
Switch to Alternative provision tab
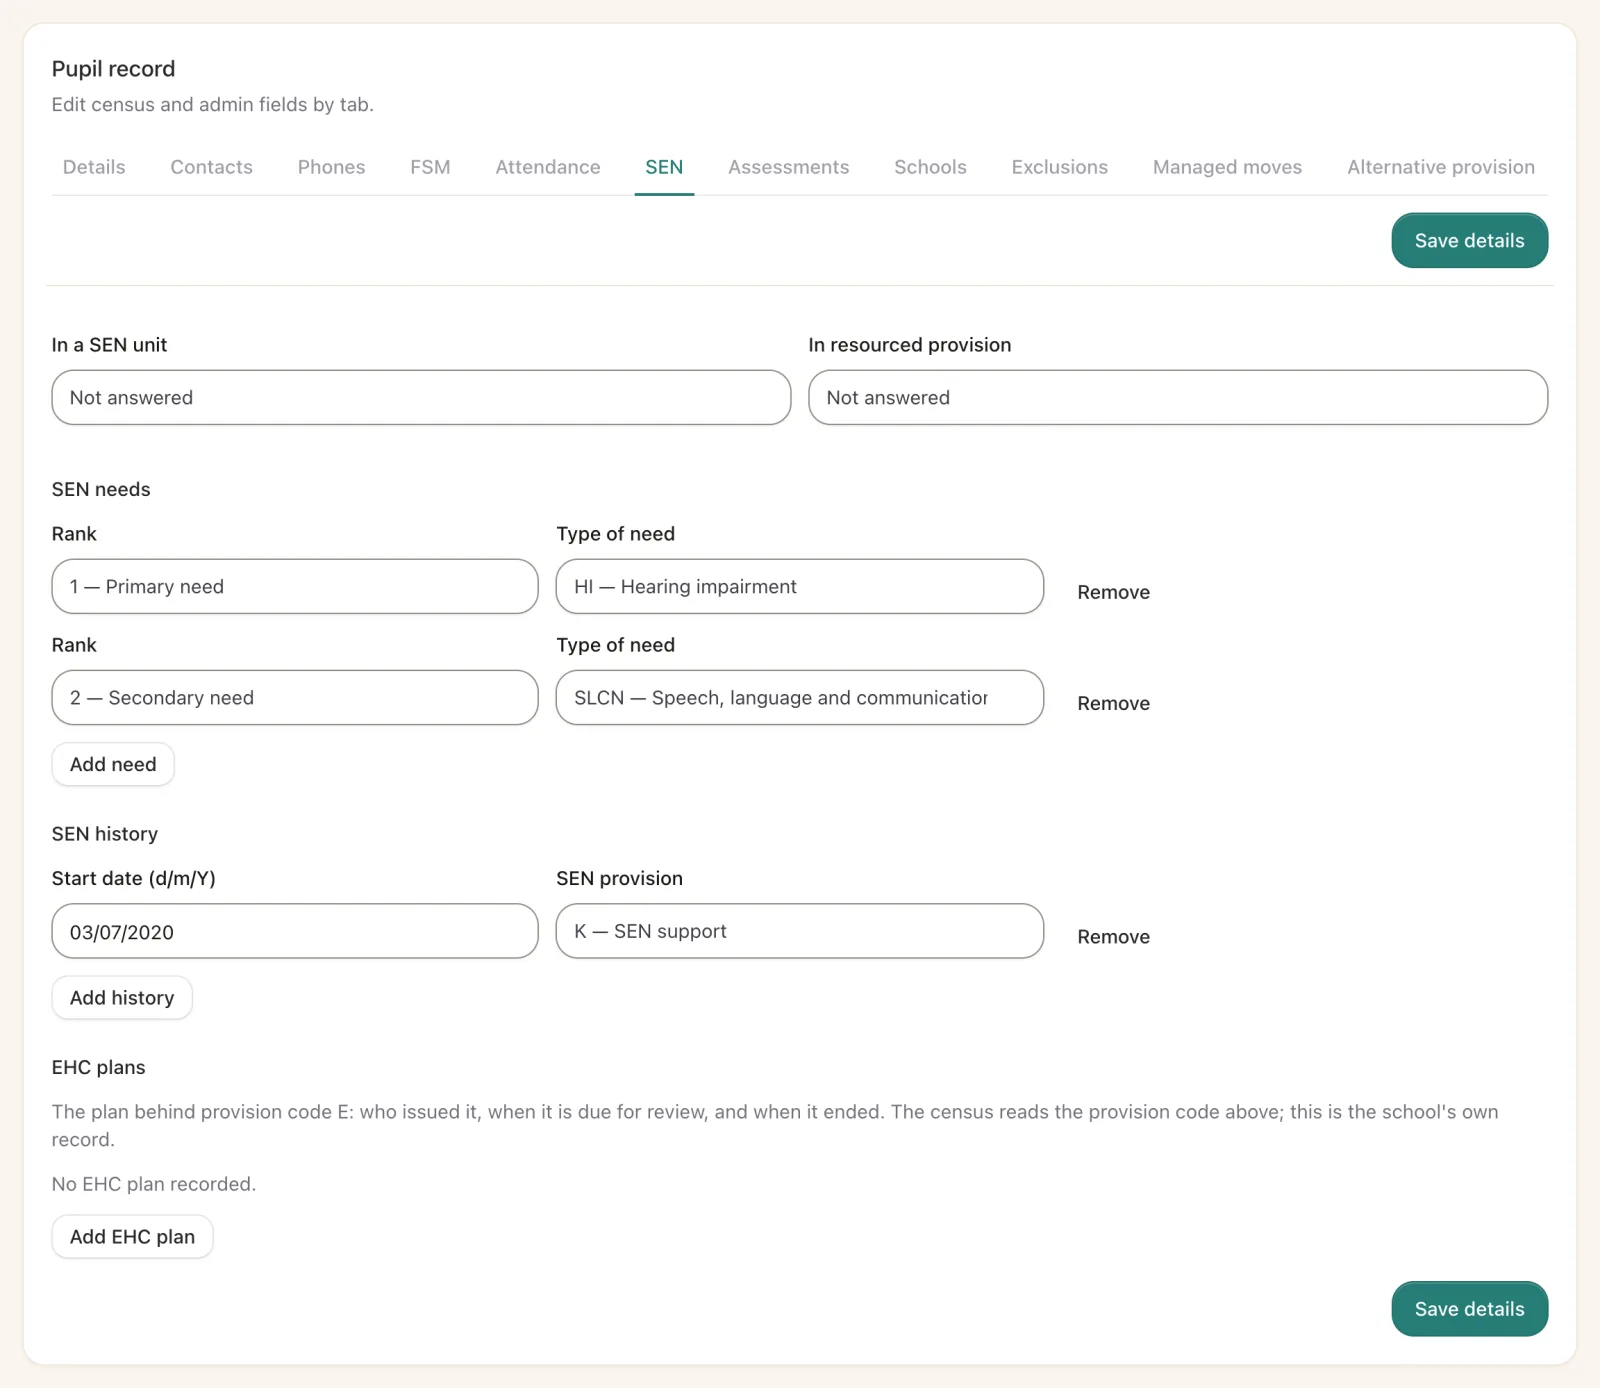click(1440, 167)
